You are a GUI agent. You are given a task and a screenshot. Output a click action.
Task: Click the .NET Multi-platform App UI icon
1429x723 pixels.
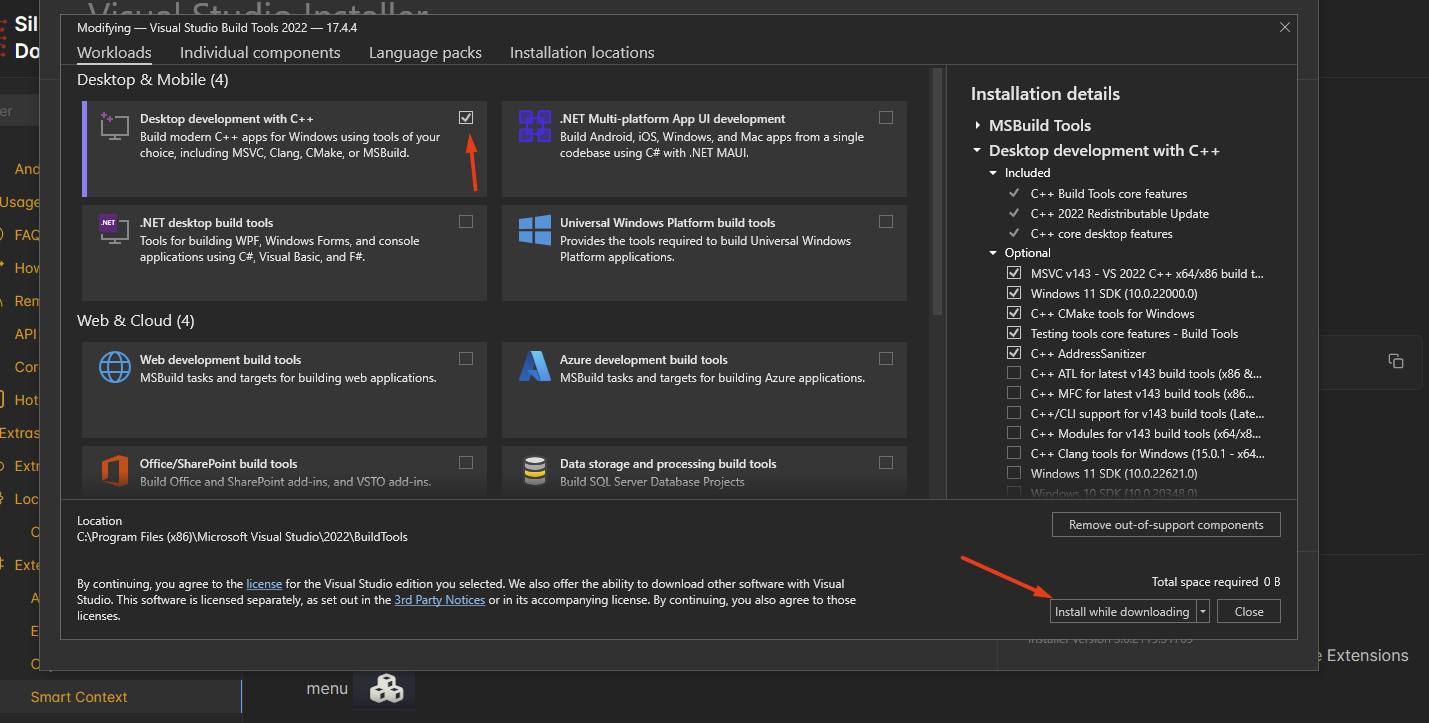pos(533,127)
